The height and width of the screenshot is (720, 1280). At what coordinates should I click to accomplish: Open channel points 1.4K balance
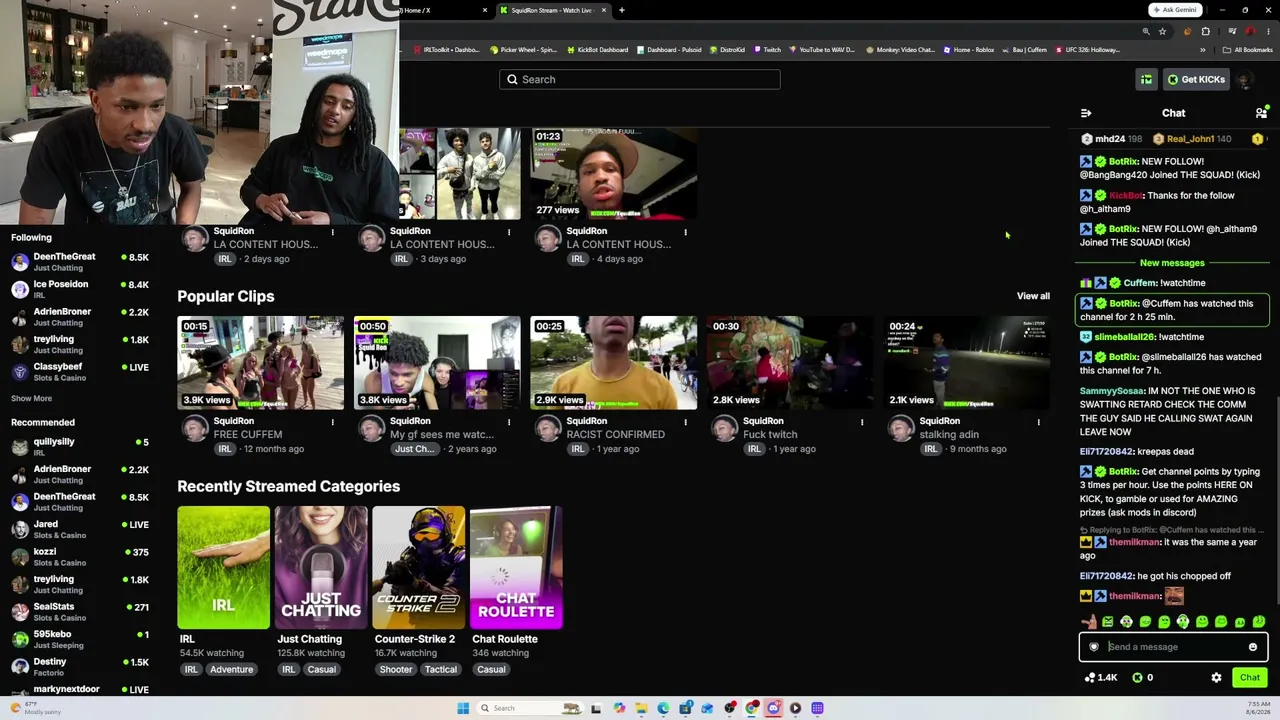pyautogui.click(x=1100, y=678)
